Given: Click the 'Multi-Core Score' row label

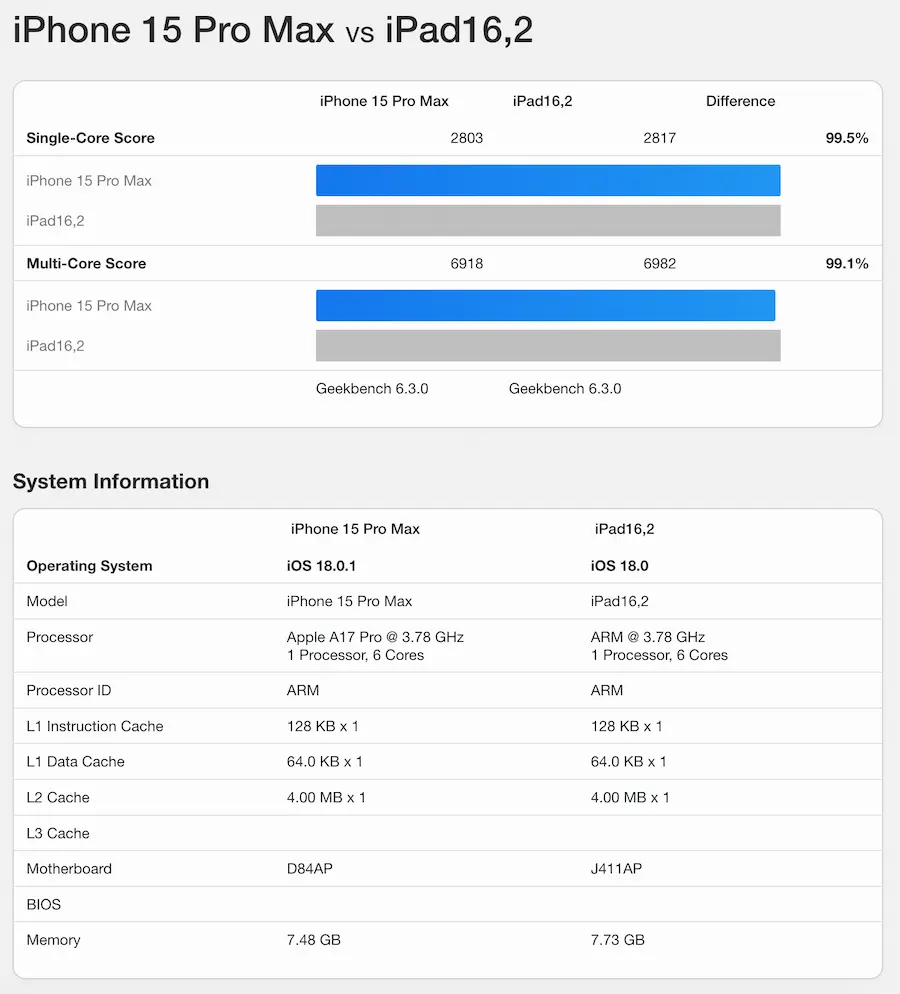Looking at the screenshot, I should tap(86, 264).
